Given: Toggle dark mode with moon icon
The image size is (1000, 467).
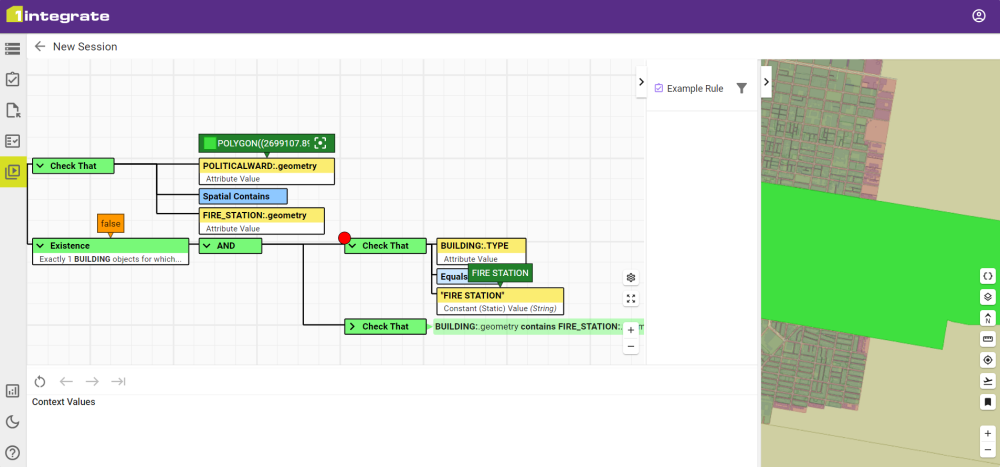Looking at the screenshot, I should (x=13, y=422).
